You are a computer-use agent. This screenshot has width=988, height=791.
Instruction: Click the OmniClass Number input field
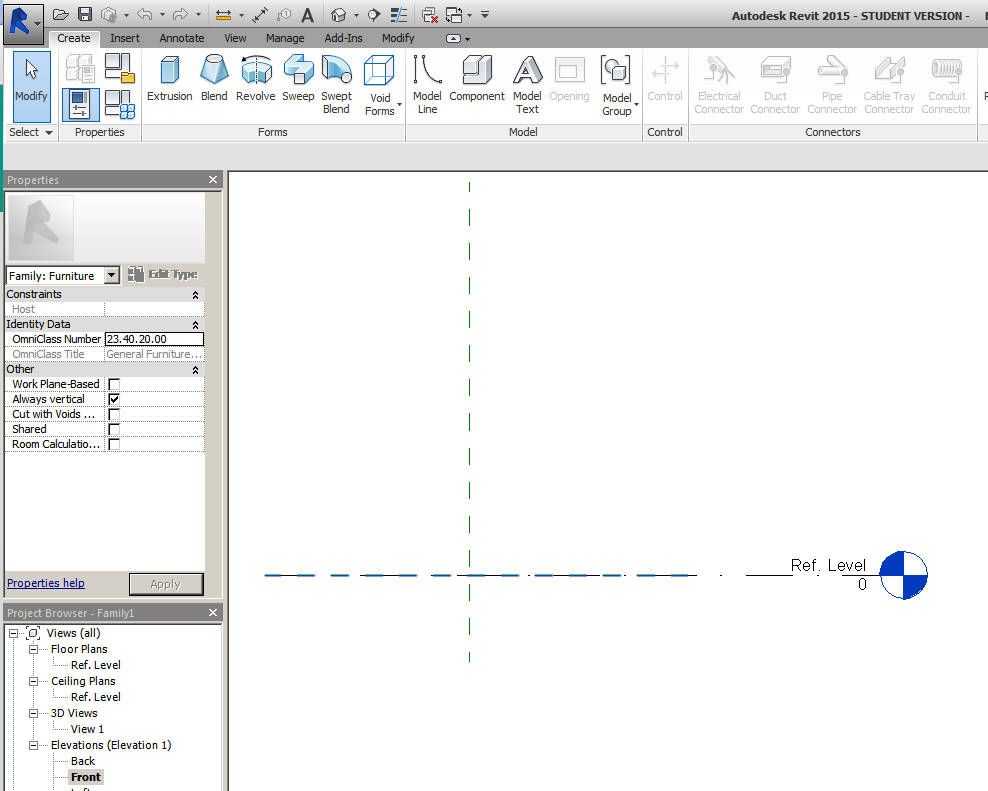pos(153,338)
